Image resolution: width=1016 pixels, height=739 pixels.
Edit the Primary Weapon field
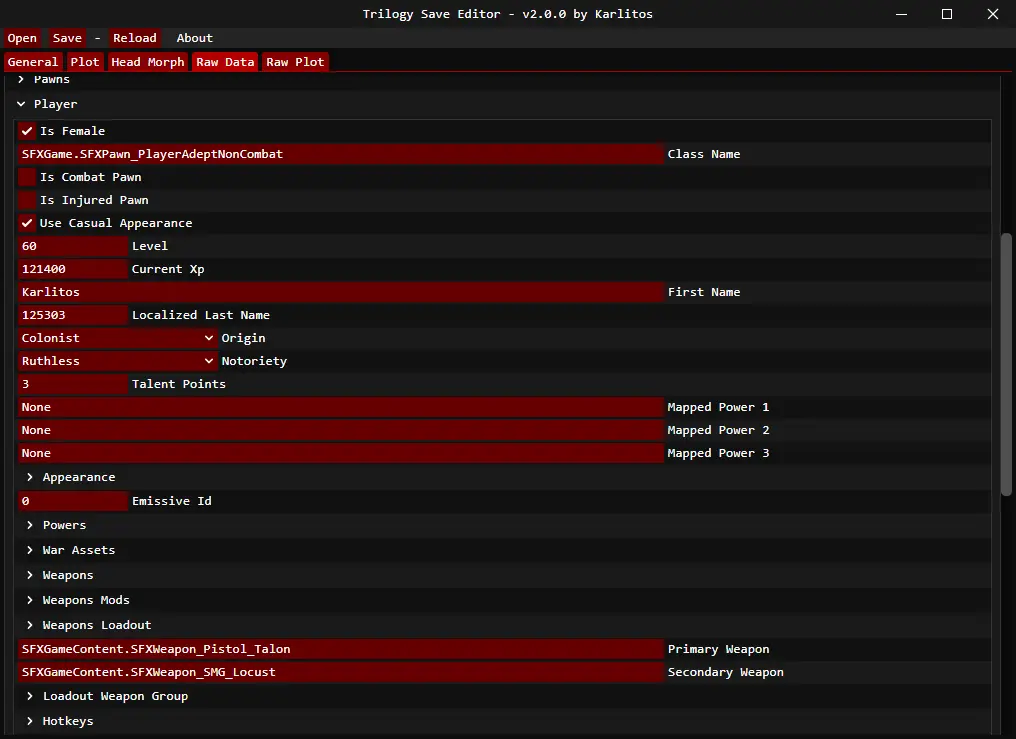(x=341, y=649)
